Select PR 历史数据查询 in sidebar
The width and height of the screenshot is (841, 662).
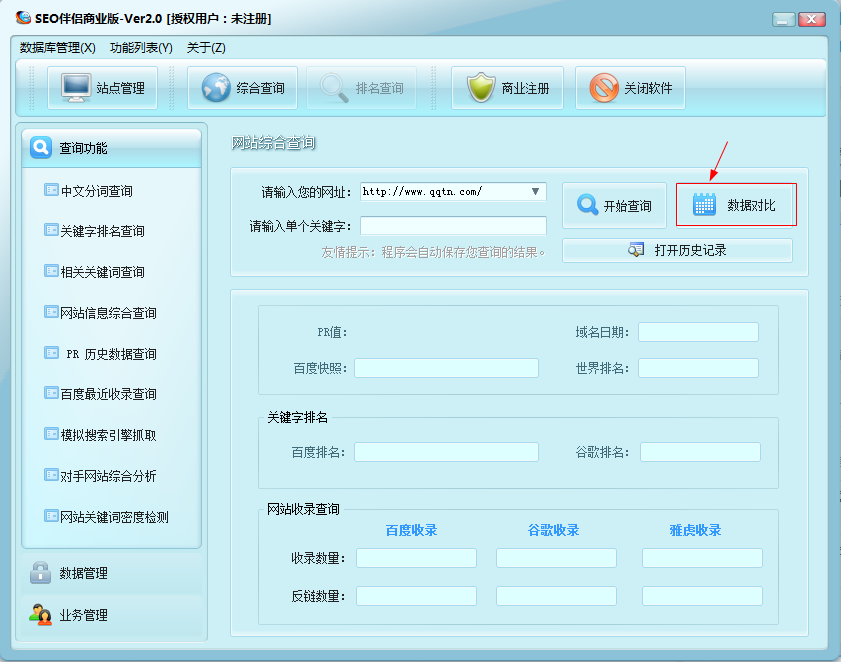[x=111, y=354]
